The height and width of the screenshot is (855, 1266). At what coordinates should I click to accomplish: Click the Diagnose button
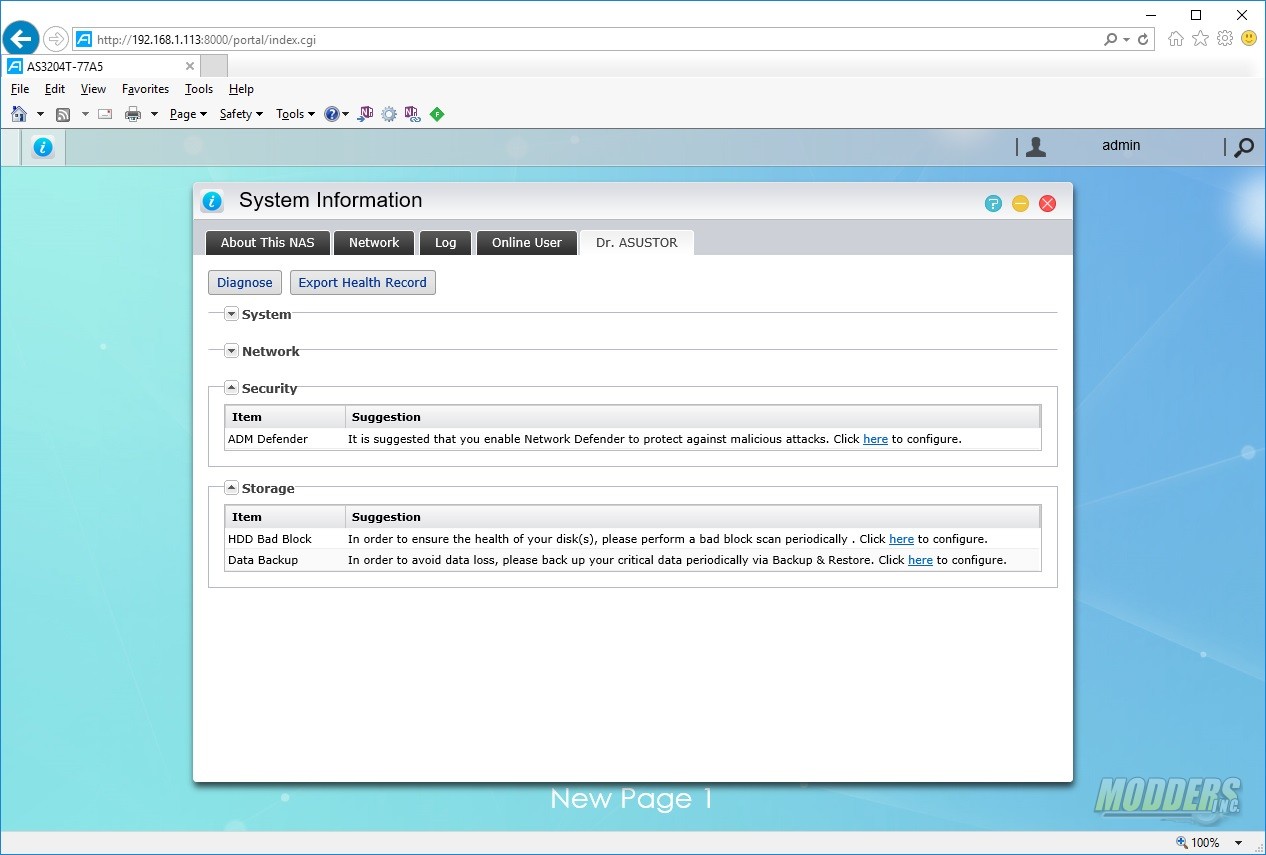(x=245, y=282)
